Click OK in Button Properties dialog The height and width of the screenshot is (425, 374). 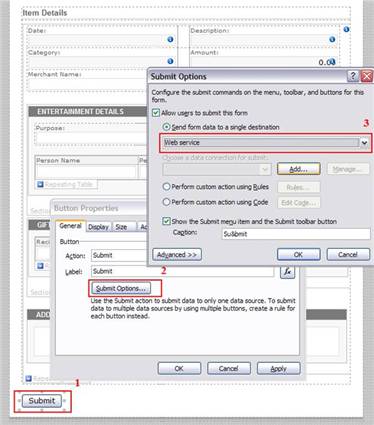(179, 368)
